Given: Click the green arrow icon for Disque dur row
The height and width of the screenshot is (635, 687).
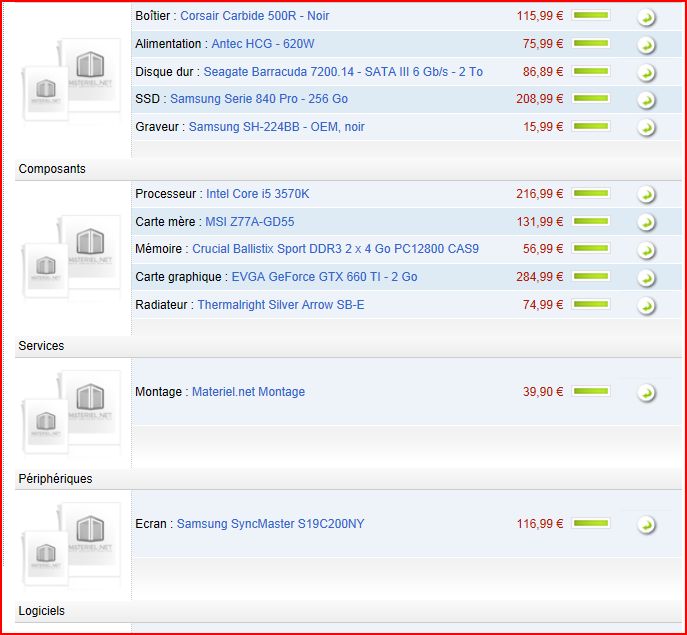Looking at the screenshot, I should click(646, 73).
